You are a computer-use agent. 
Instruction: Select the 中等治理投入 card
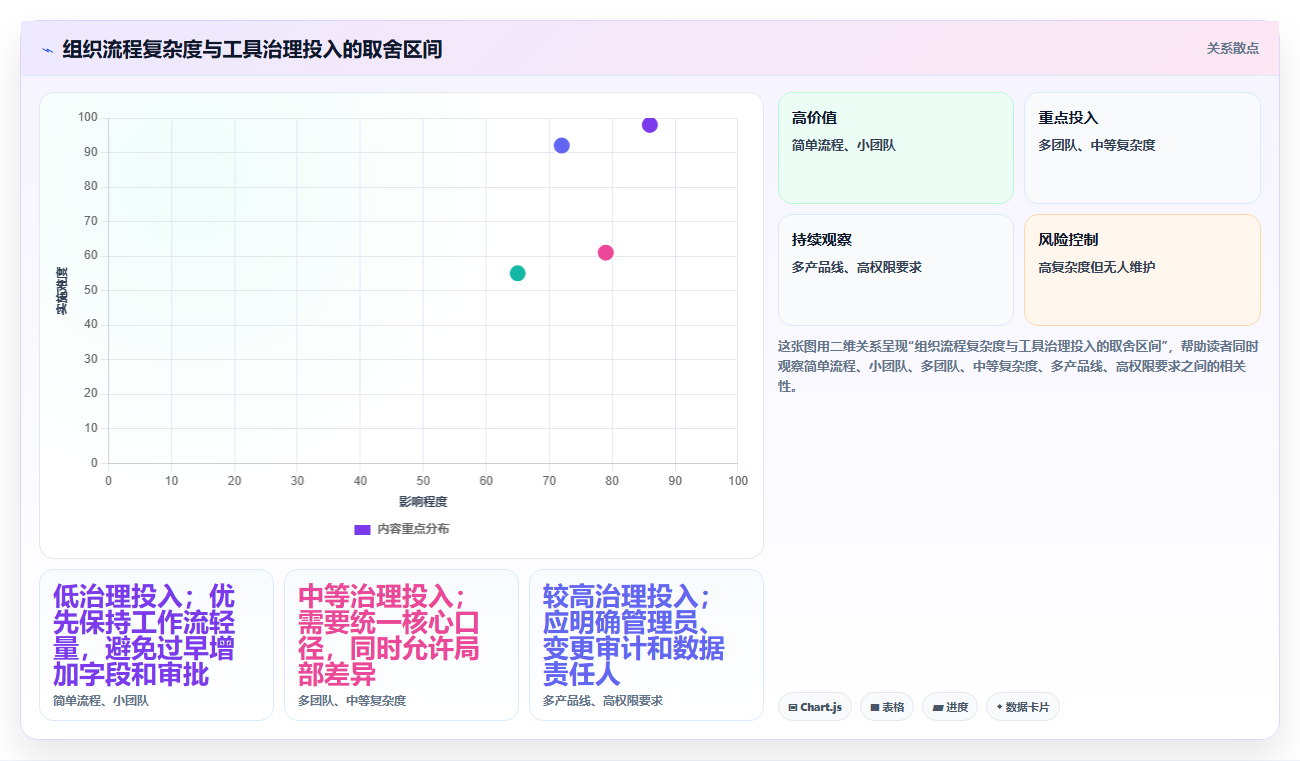point(401,645)
